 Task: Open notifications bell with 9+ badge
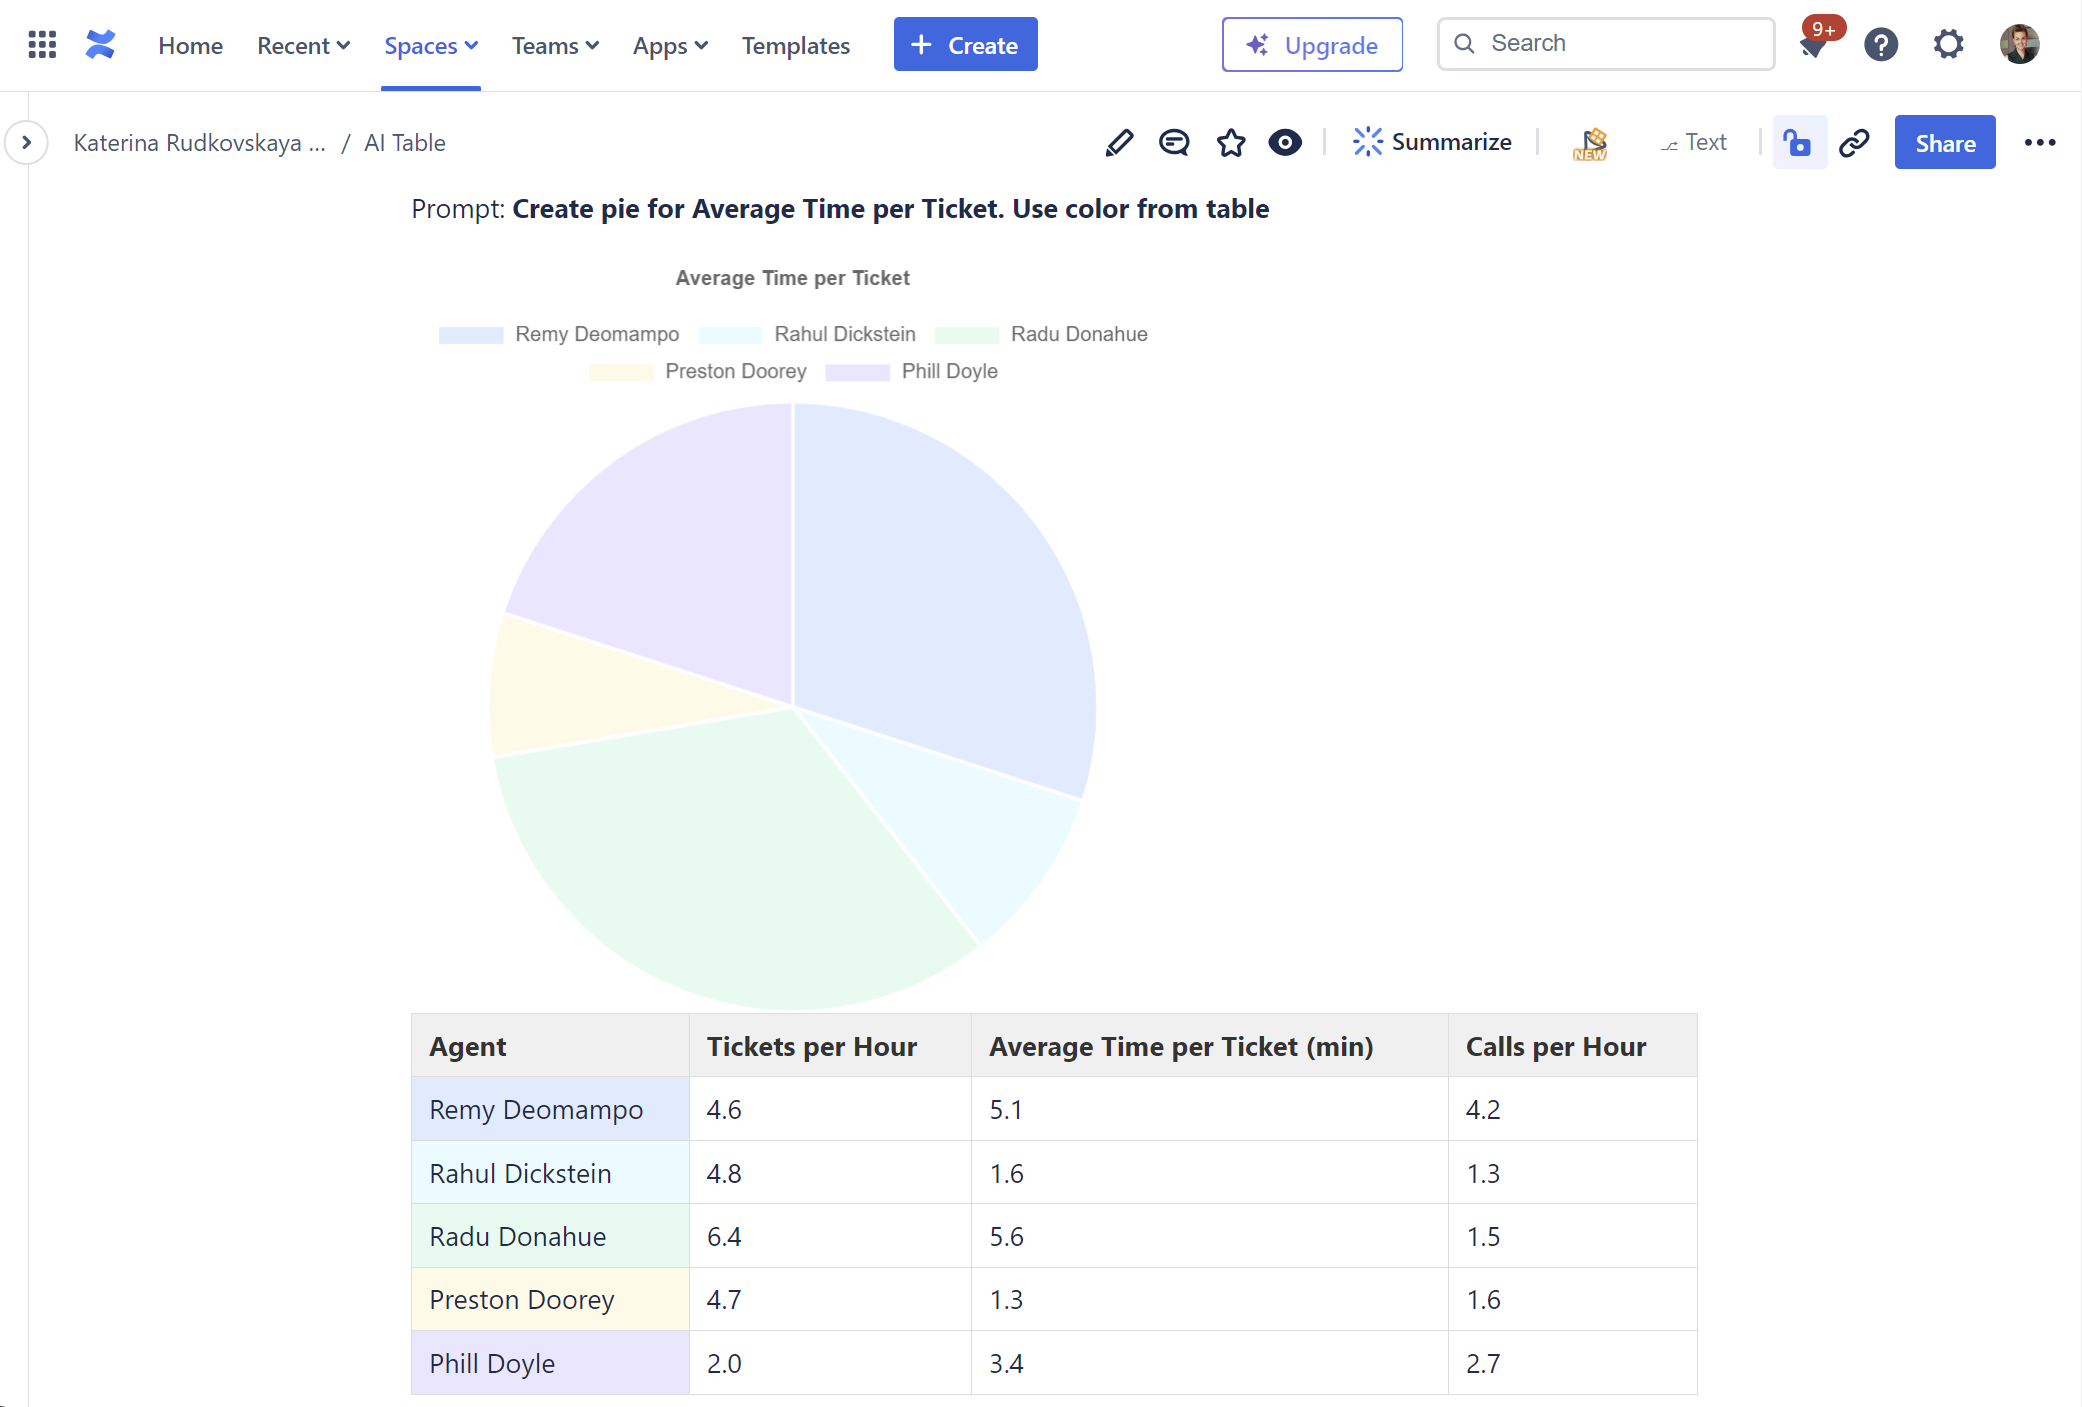tap(1815, 45)
